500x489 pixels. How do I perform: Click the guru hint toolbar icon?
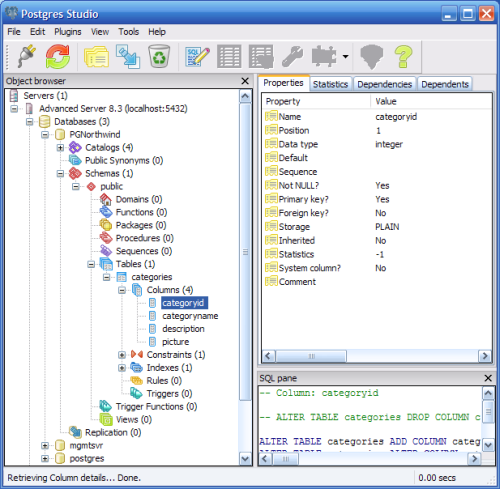(x=372, y=57)
